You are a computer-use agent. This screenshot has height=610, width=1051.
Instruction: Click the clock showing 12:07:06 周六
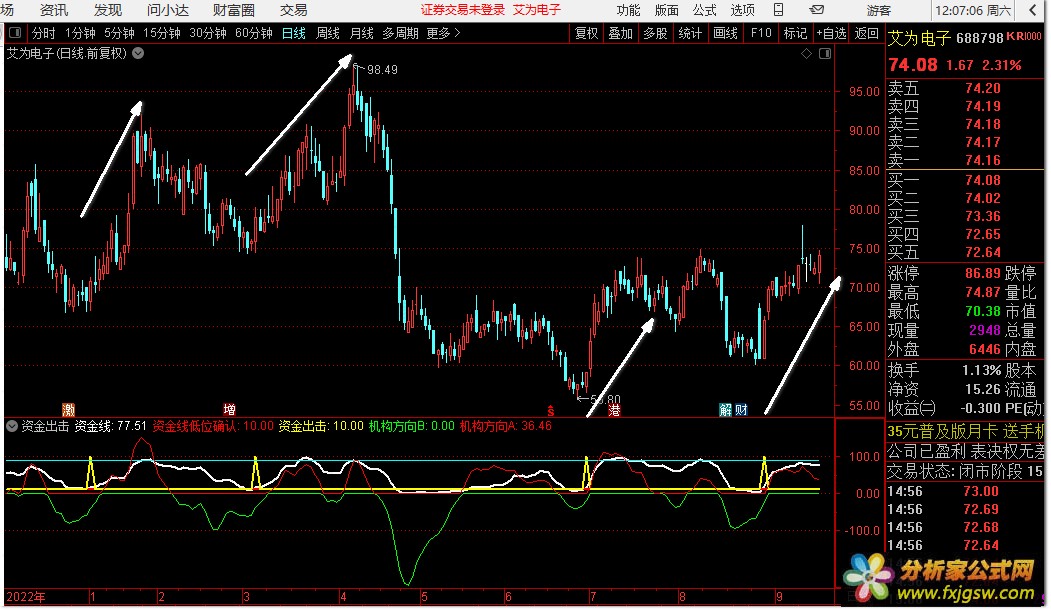973,10
